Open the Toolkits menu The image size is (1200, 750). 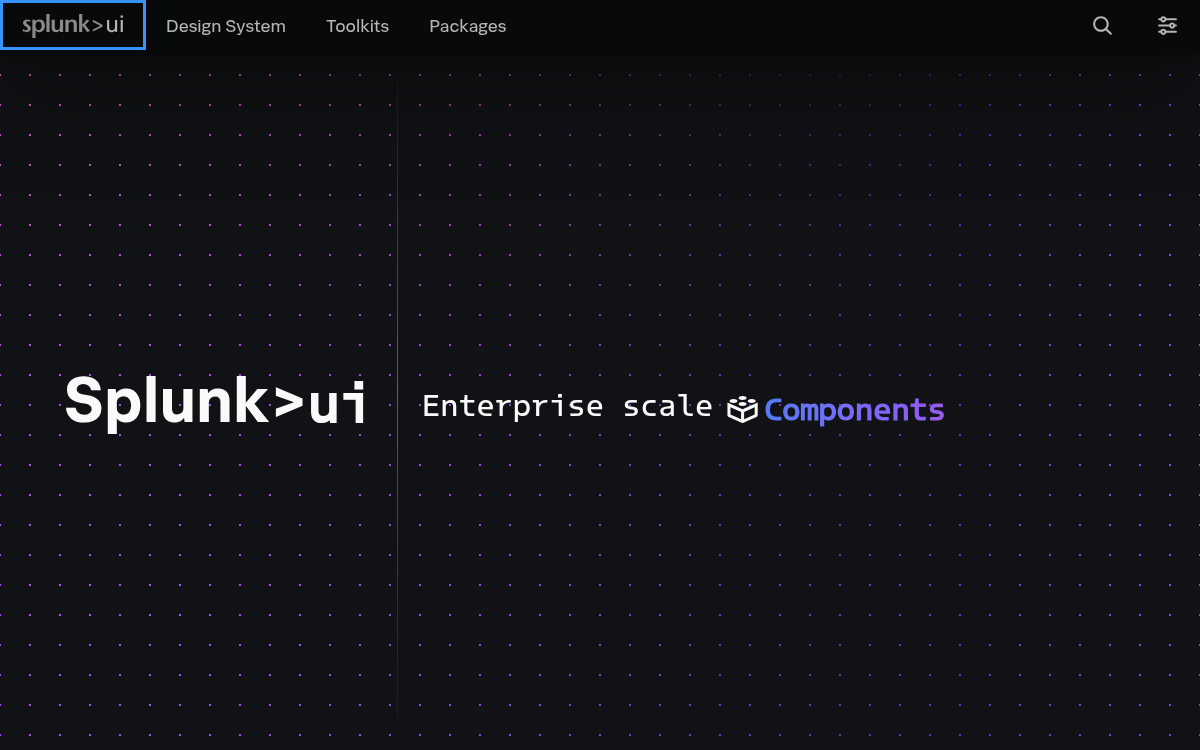tap(357, 26)
